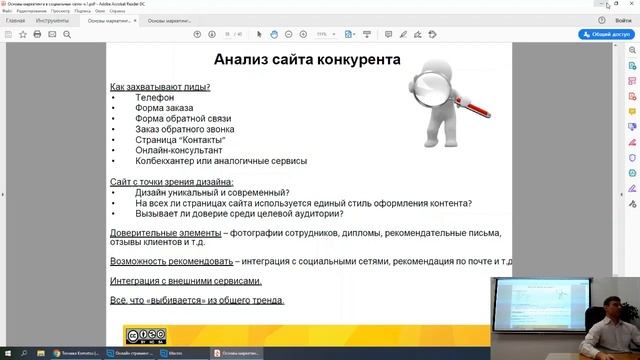
Task: Select the active first document tab
Action: click(x=109, y=20)
